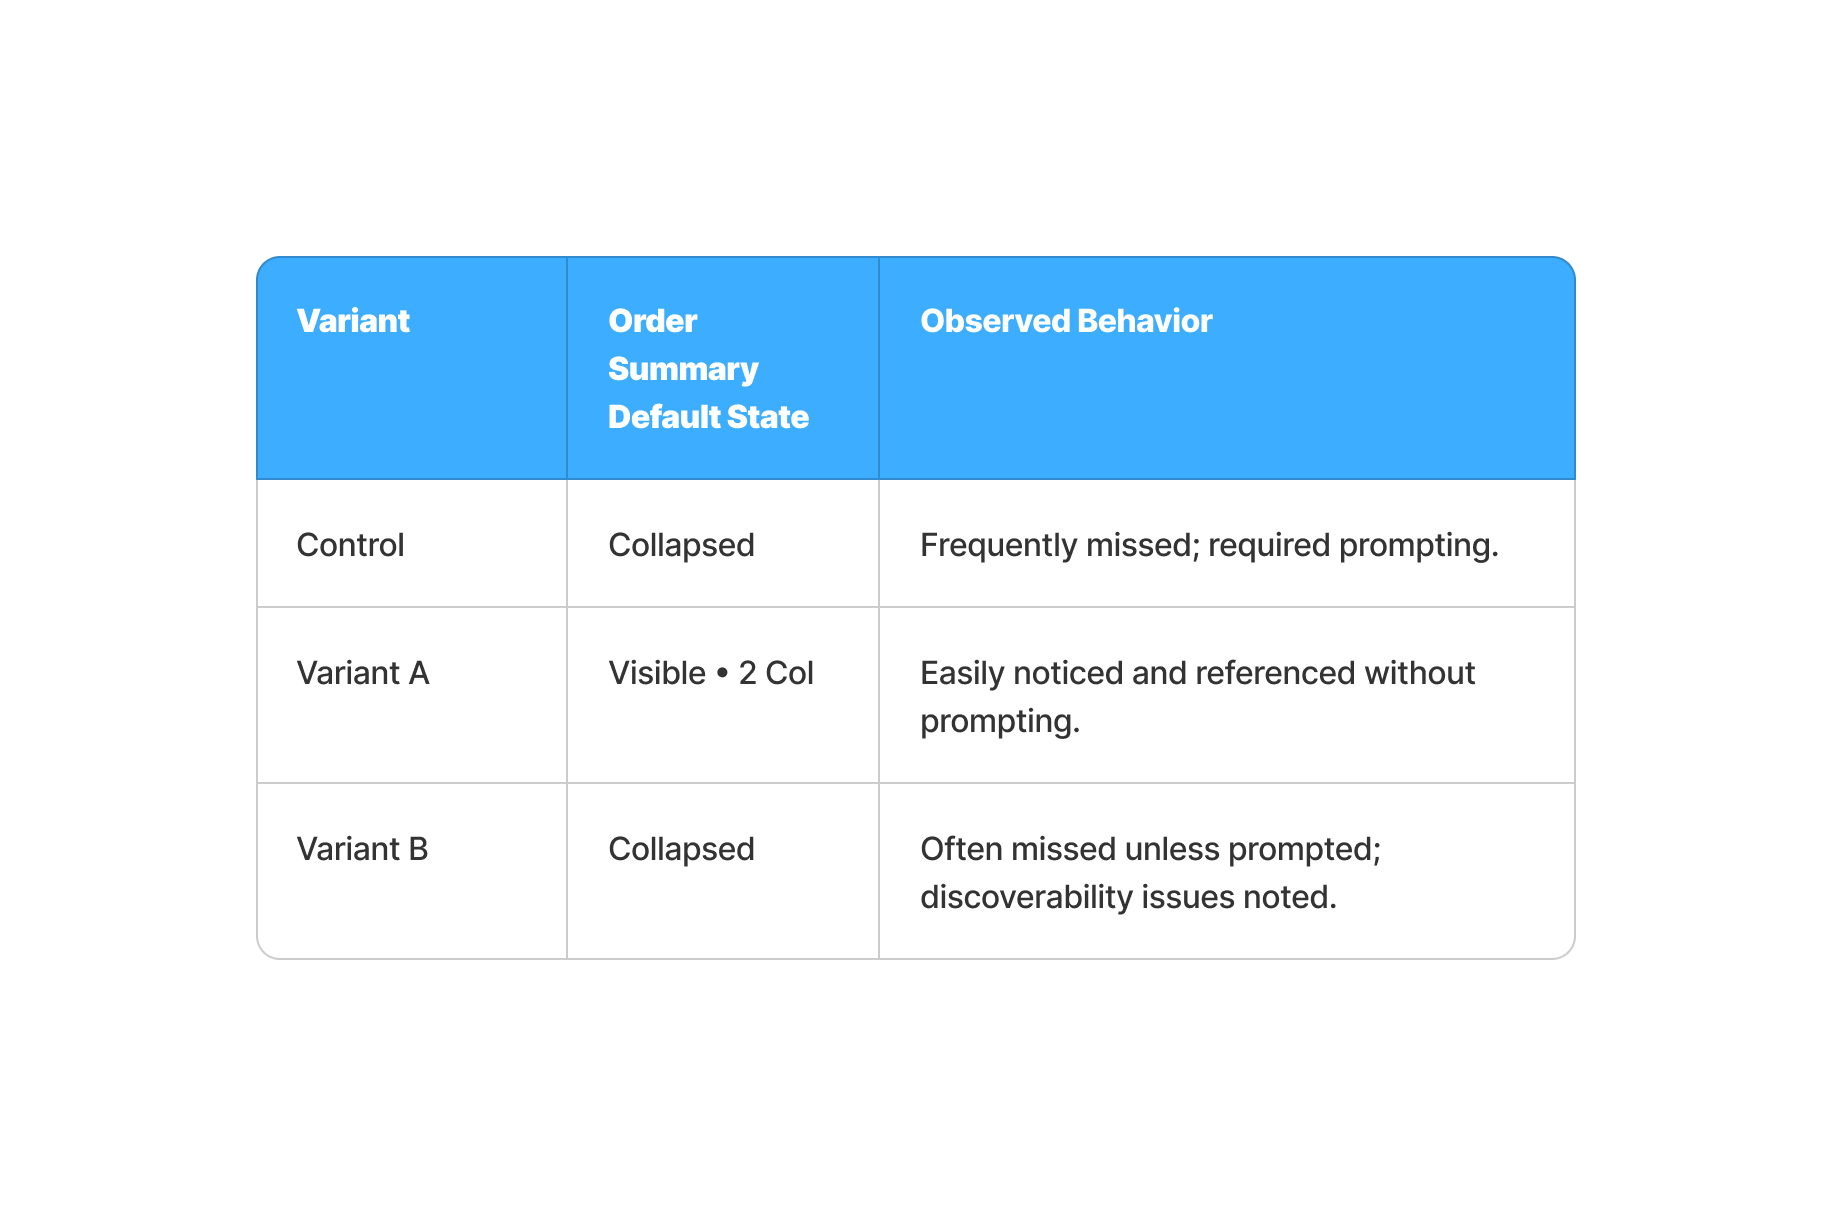Click the bullet dot between Visible and 2 Col
1832x1216 pixels.
point(722,673)
